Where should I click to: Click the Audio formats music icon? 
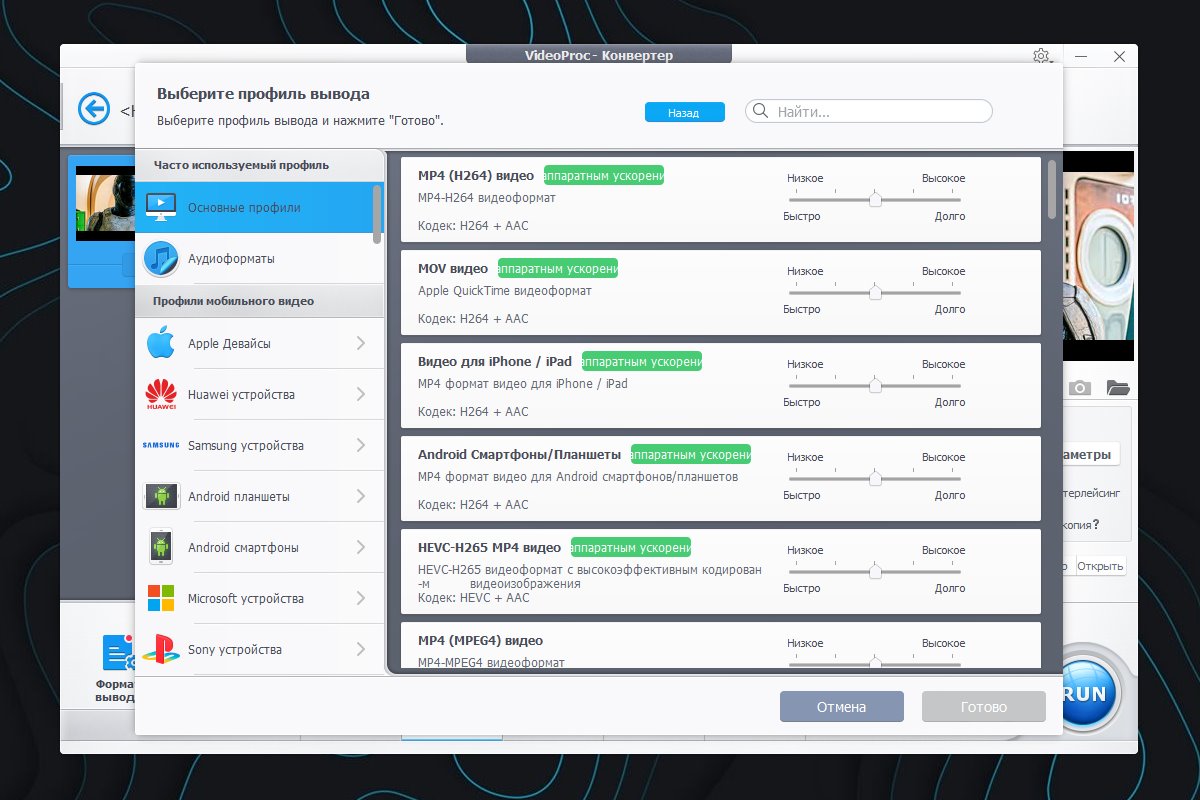160,259
